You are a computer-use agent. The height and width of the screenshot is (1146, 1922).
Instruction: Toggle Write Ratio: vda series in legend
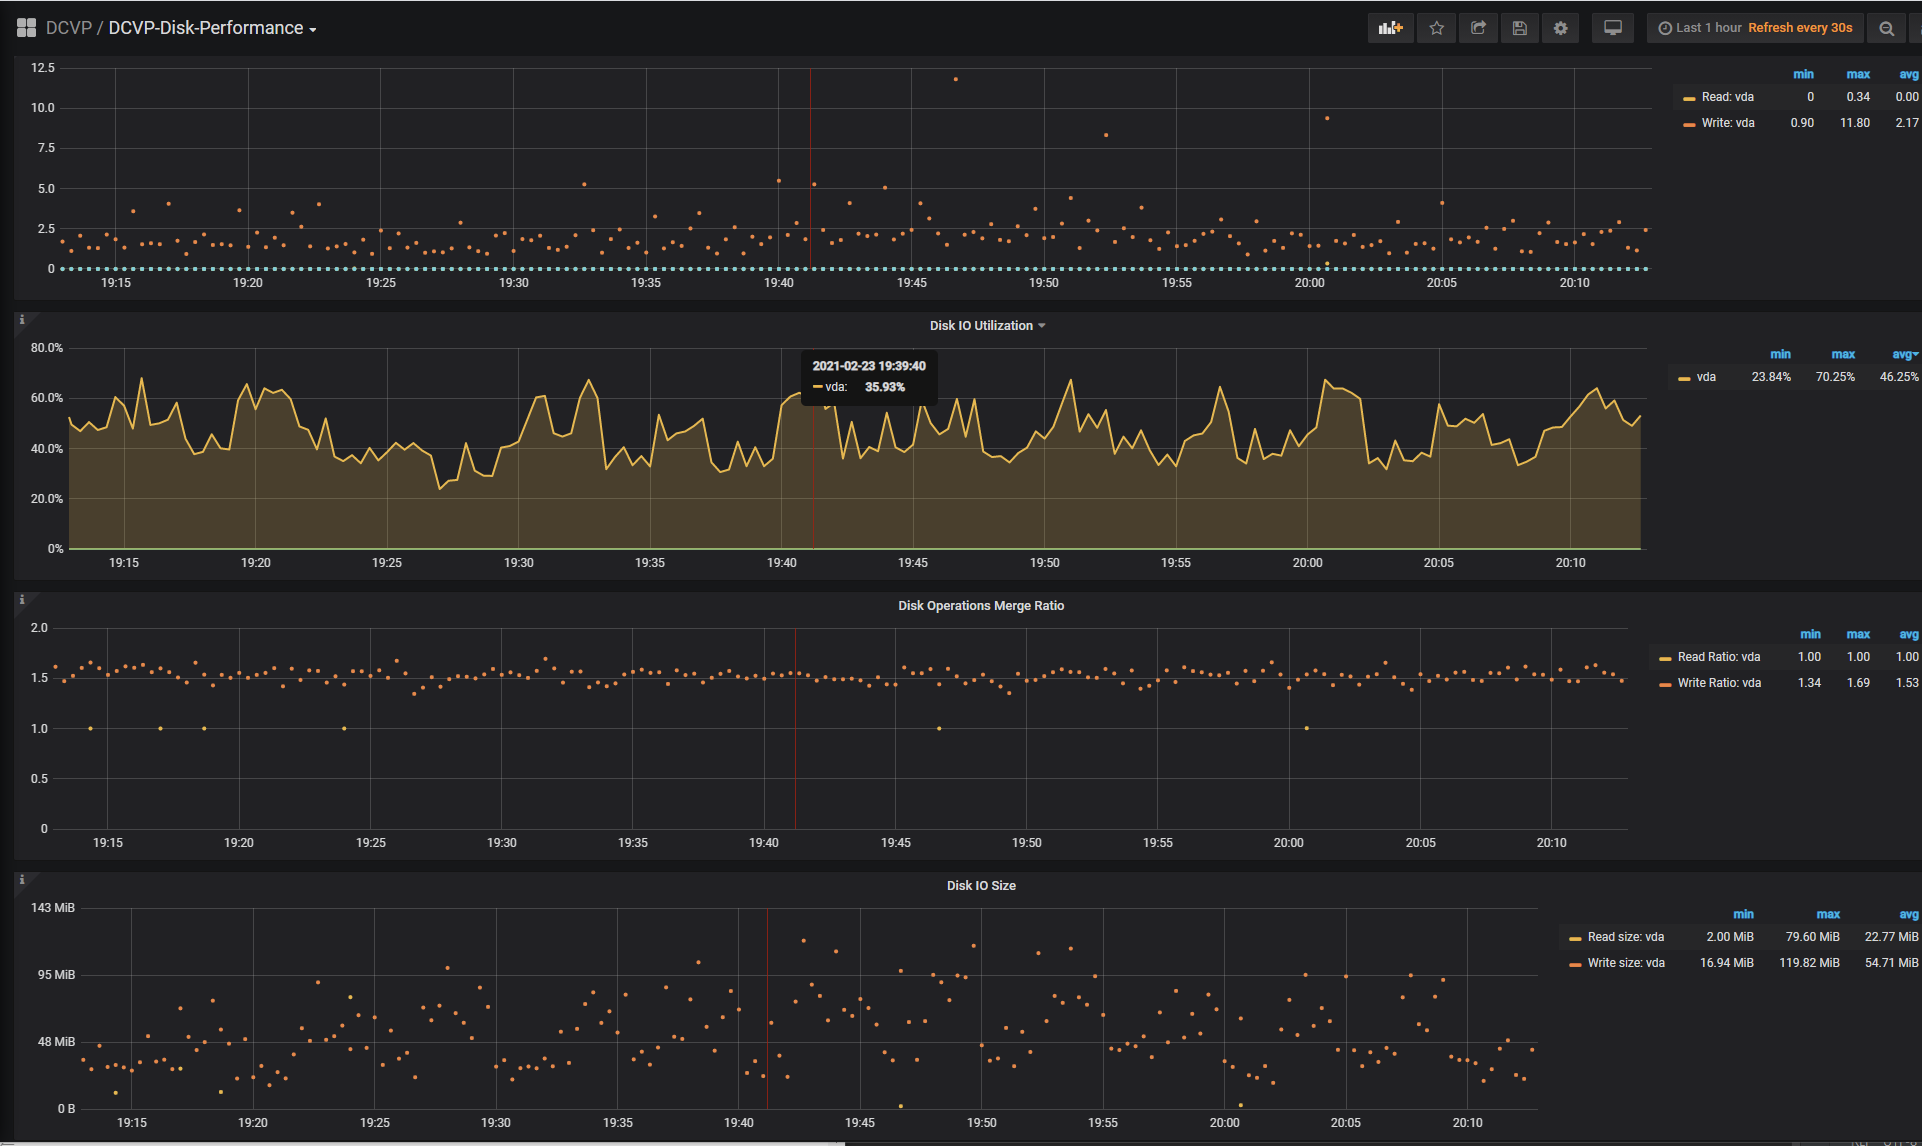(1718, 683)
